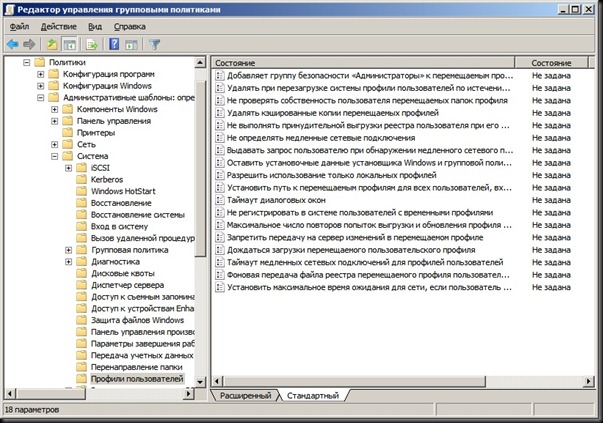Image resolution: width=603 pixels, height=423 pixels.
Task: Open Help via blue question mark icon
Action: point(114,44)
